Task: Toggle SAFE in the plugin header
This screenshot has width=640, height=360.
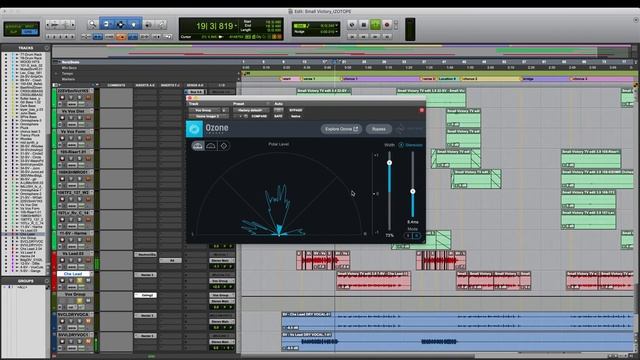Action: [x=278, y=116]
